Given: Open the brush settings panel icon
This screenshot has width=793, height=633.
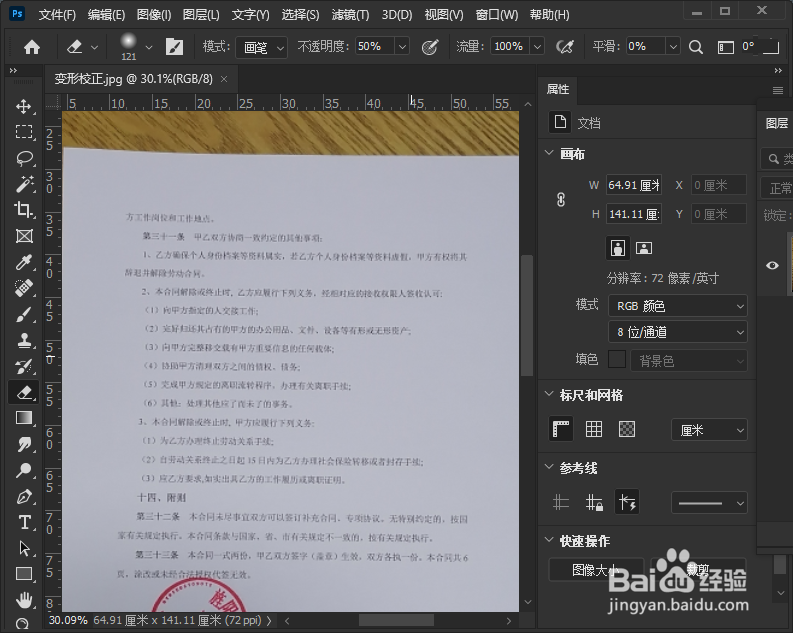Looking at the screenshot, I should click(x=174, y=47).
